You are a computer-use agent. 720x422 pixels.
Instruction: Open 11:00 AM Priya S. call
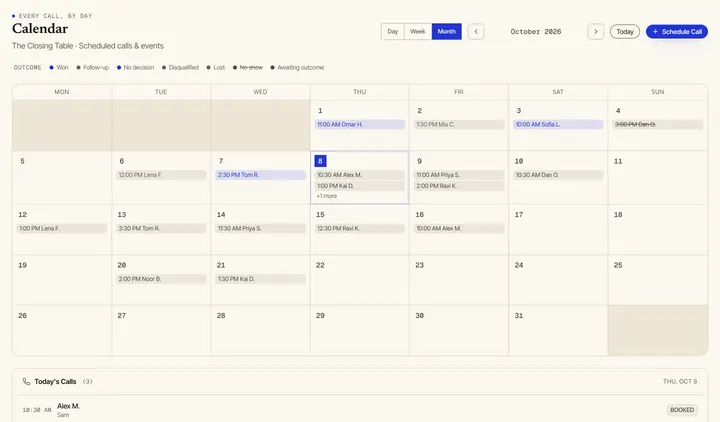459,175
